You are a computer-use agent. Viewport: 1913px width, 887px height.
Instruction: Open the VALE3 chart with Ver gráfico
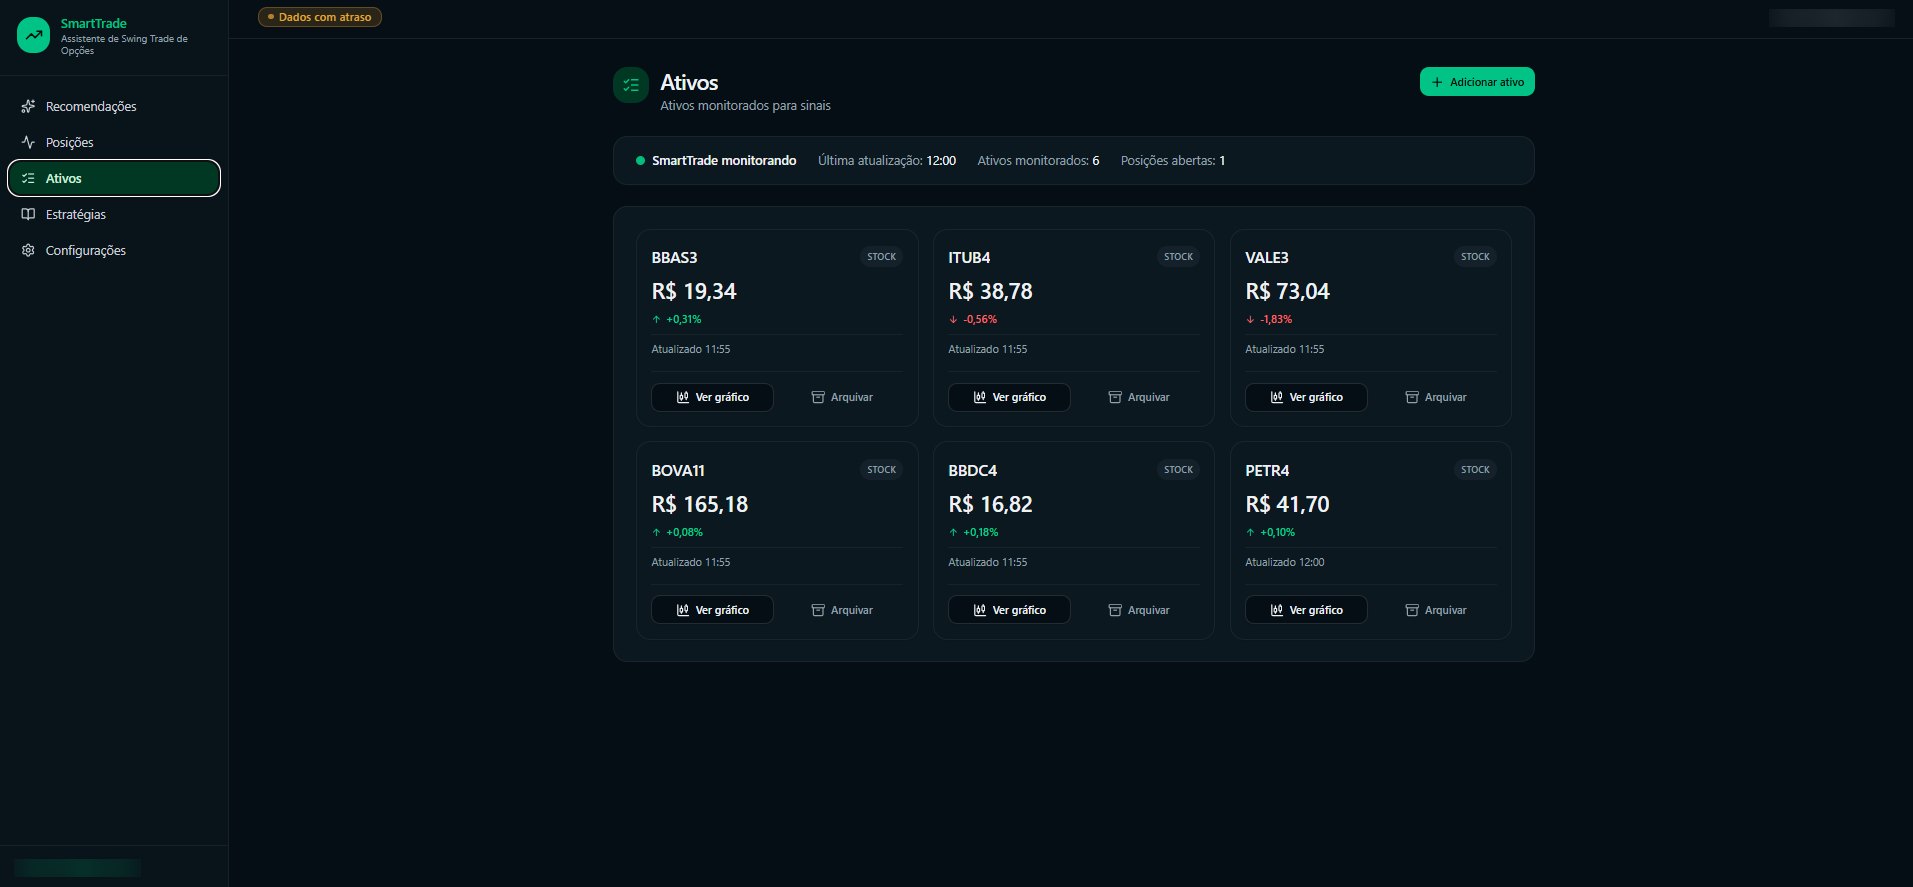1306,397
